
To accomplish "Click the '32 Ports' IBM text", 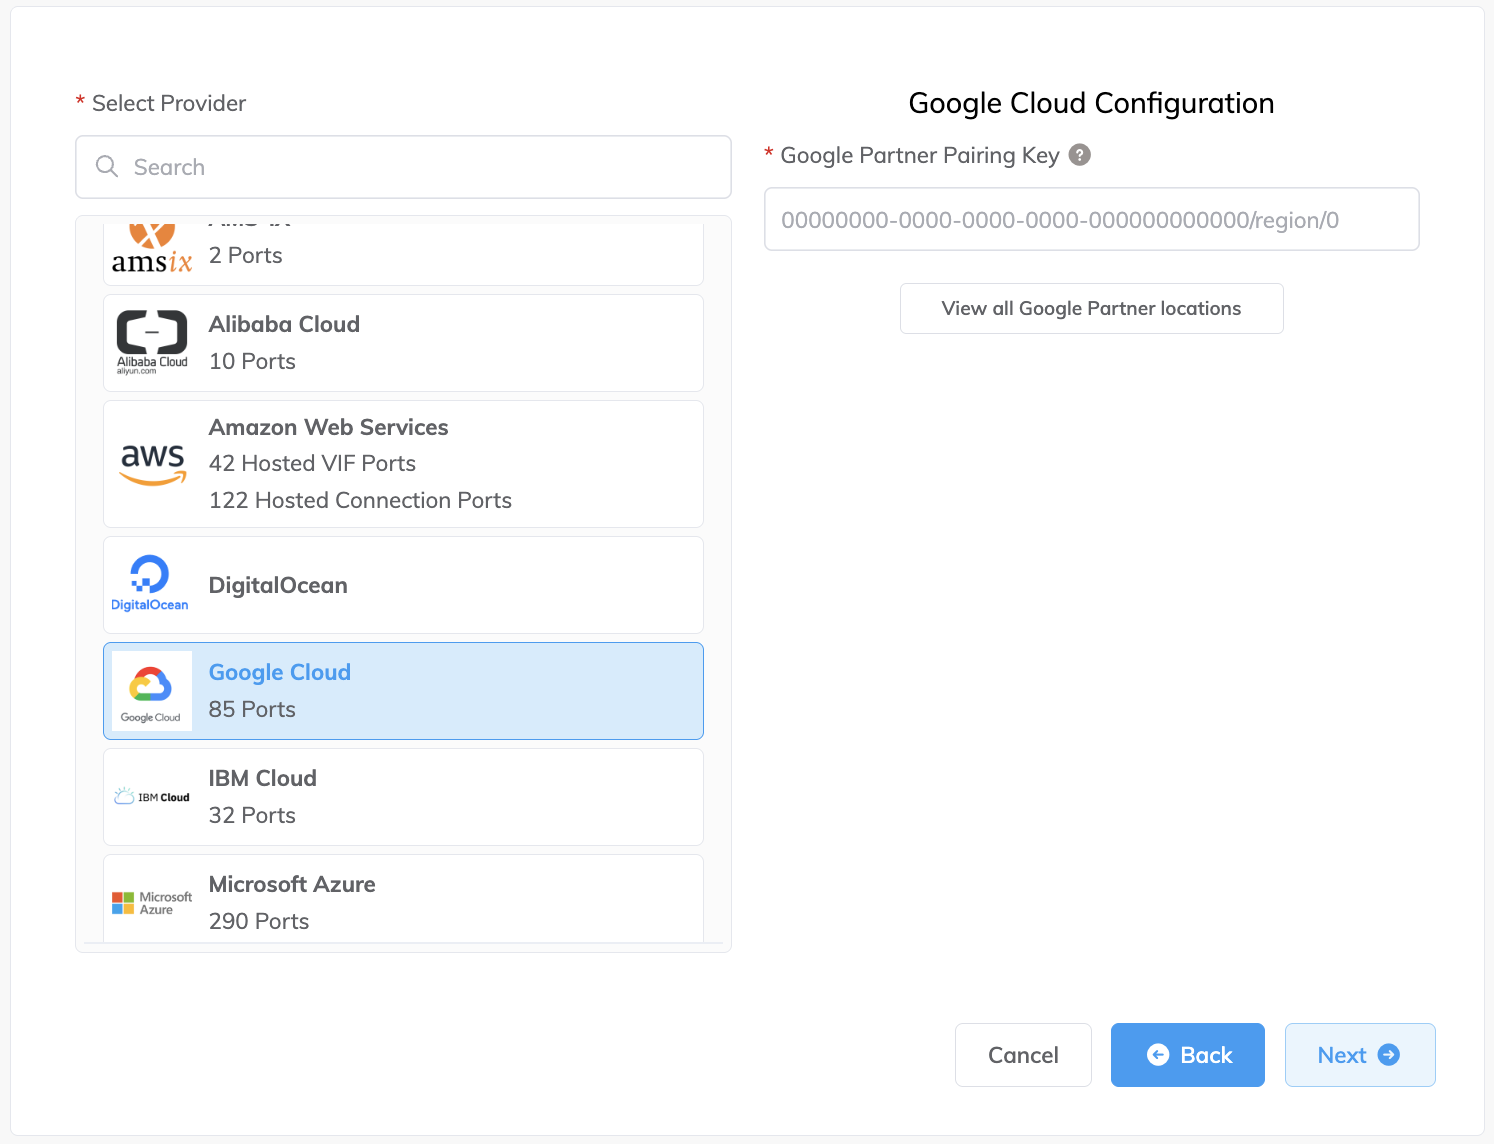I will [x=252, y=815].
